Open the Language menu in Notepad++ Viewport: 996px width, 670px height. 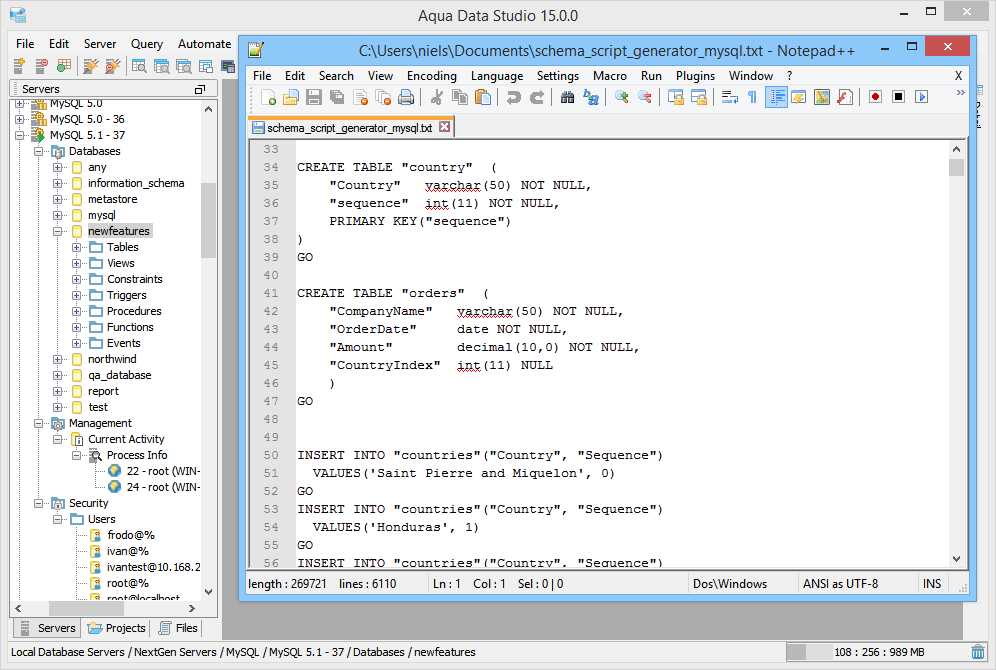click(x=497, y=76)
